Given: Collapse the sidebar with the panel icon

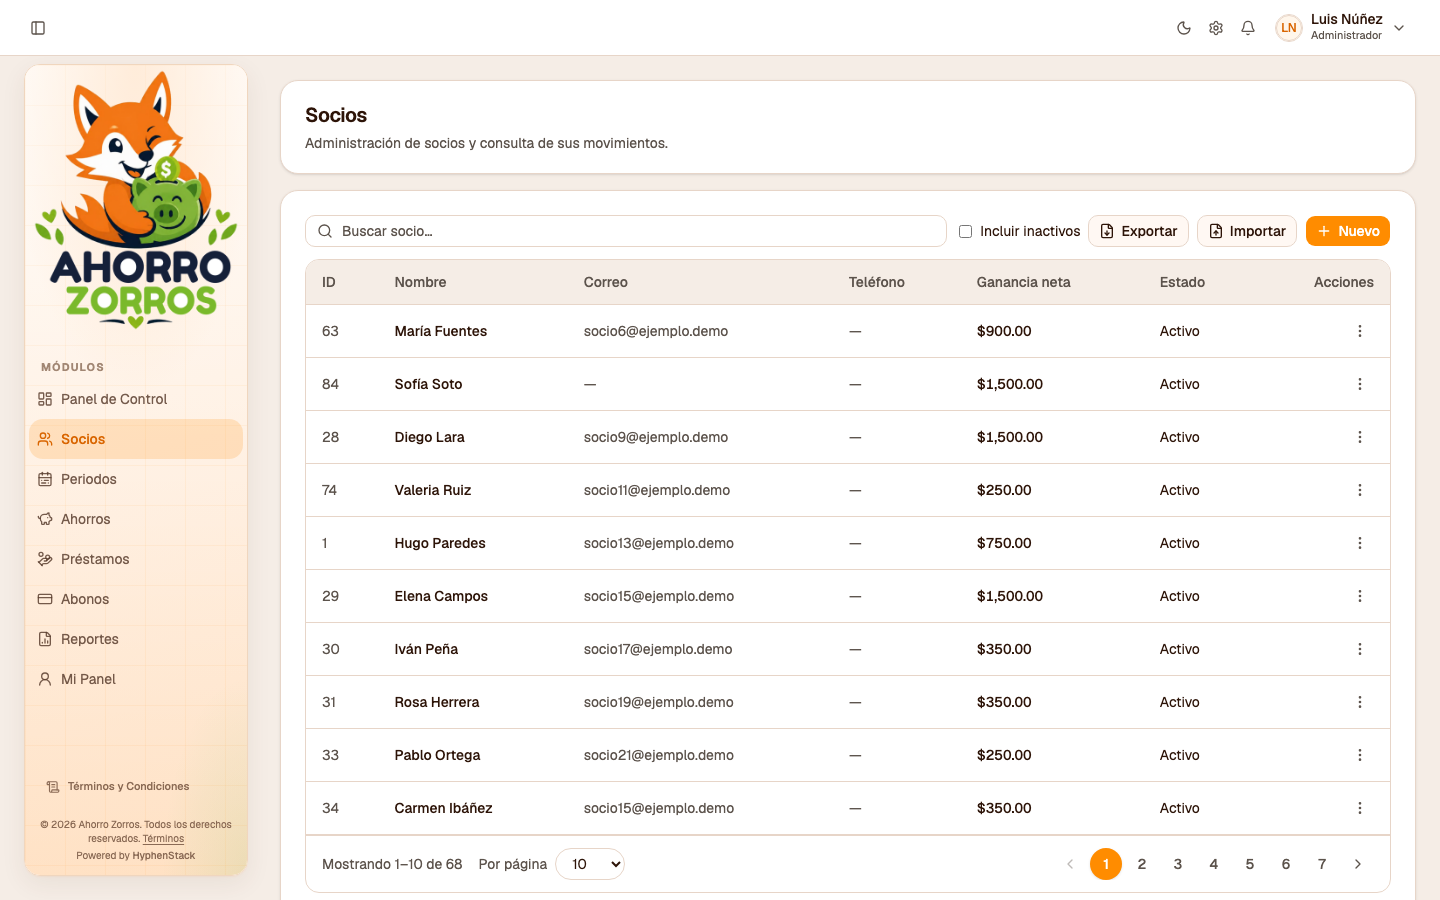Looking at the screenshot, I should (x=38, y=28).
